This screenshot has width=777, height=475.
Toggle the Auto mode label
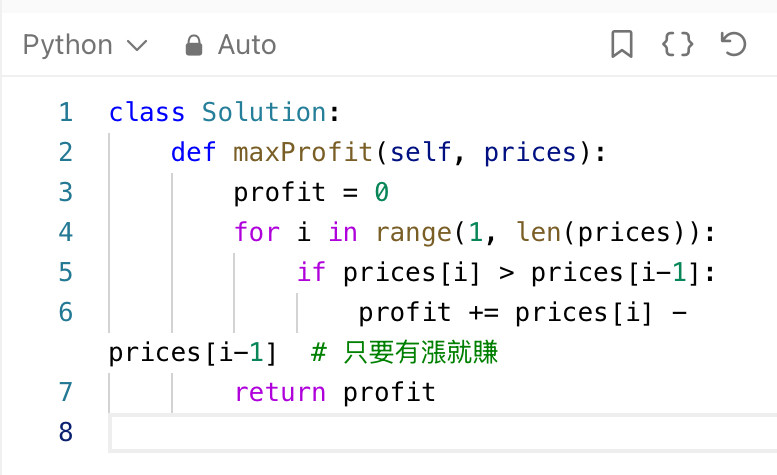pos(247,45)
